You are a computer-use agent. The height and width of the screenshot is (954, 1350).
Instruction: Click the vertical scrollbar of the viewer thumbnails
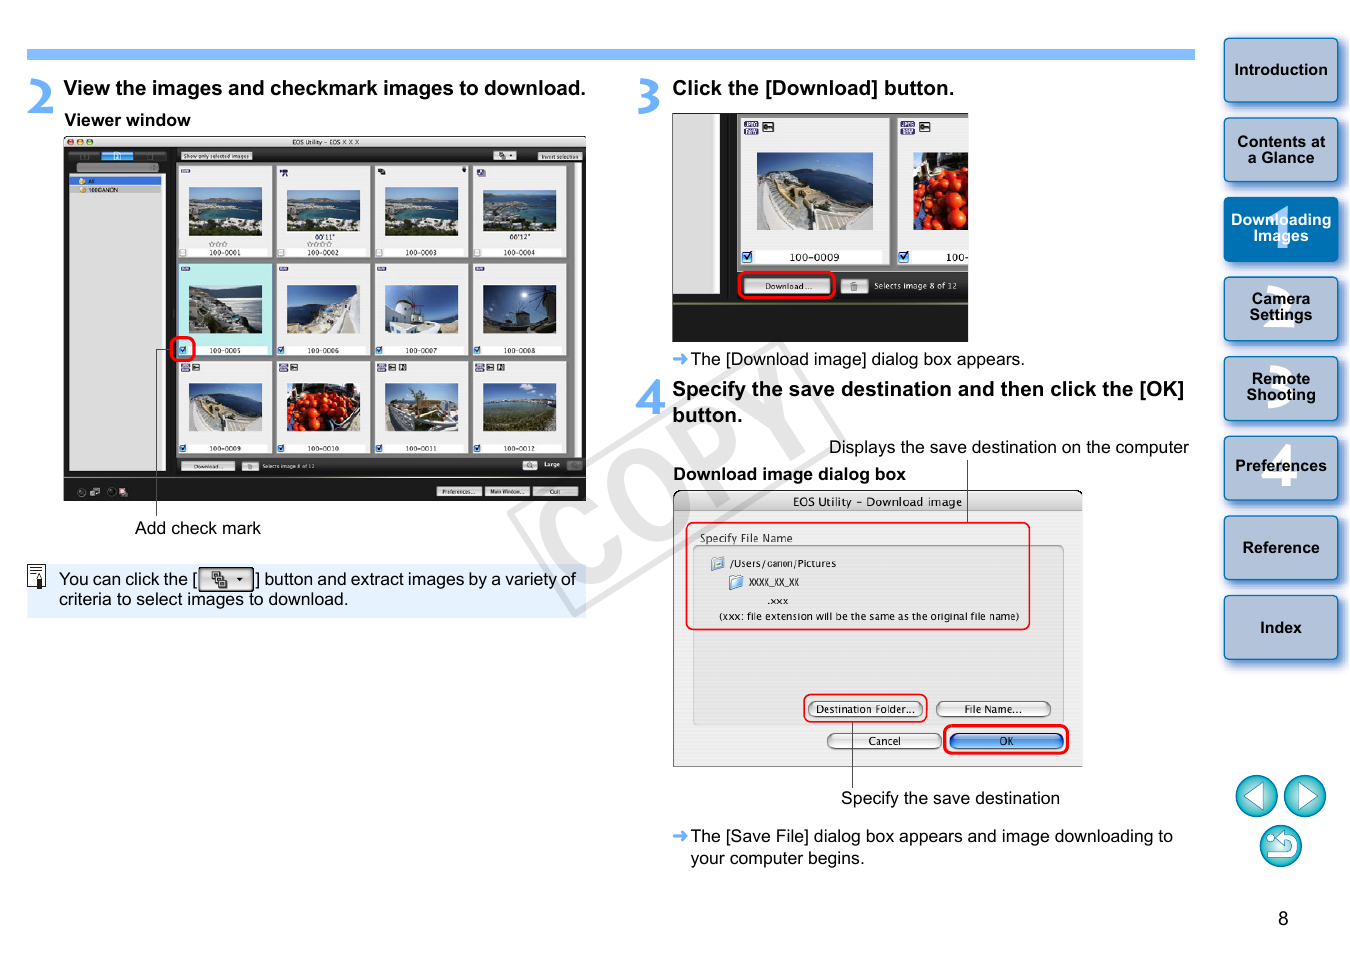click(x=576, y=310)
